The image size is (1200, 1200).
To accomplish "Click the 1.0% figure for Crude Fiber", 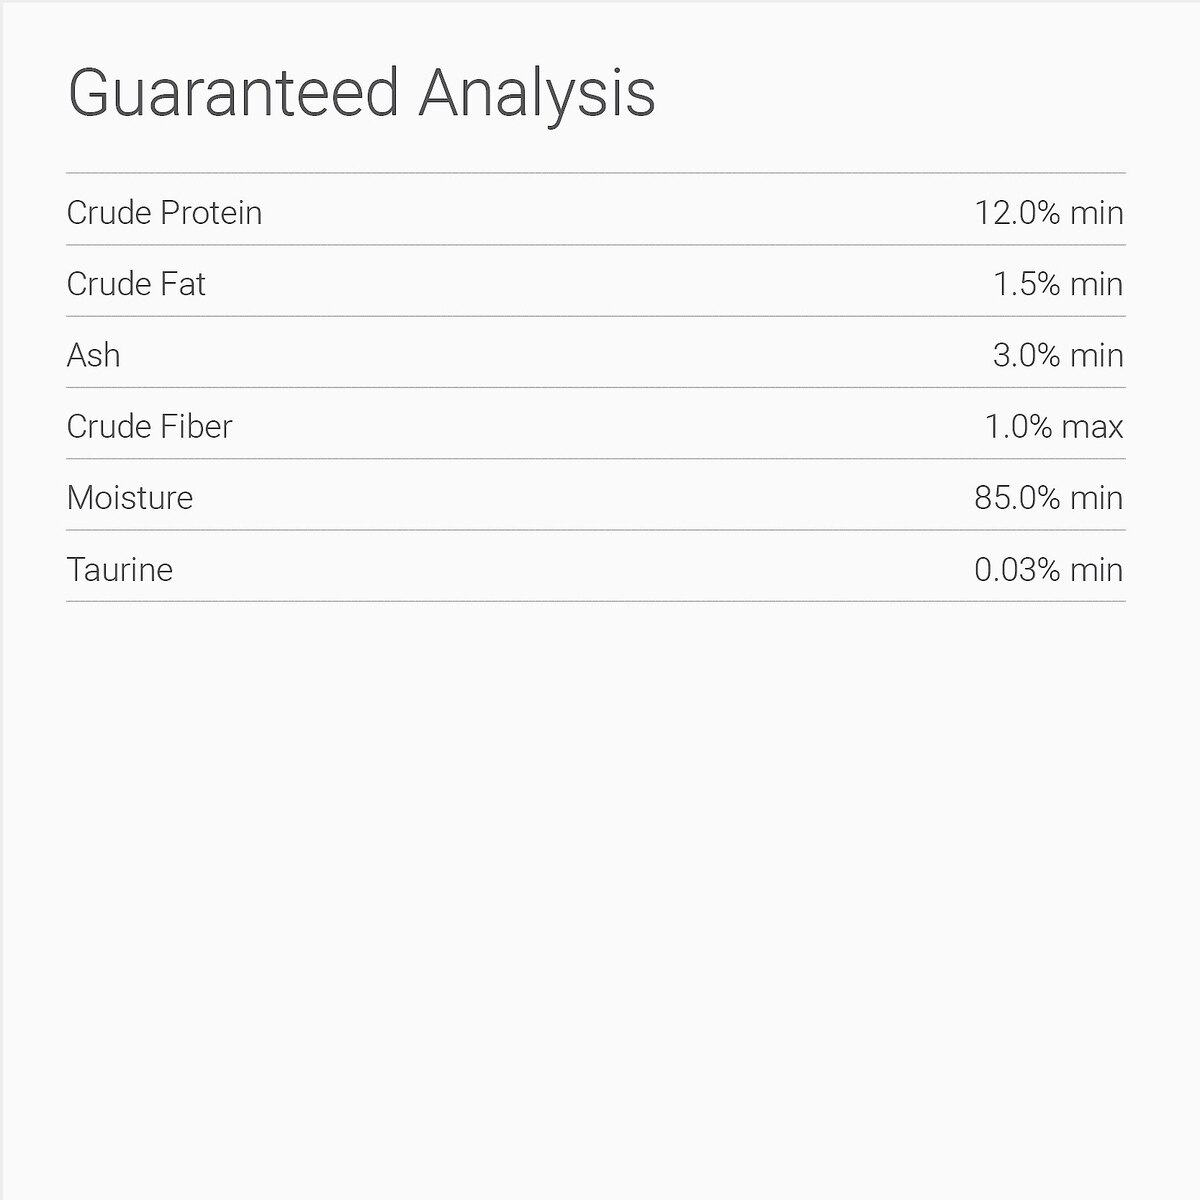I will [x=1019, y=427].
